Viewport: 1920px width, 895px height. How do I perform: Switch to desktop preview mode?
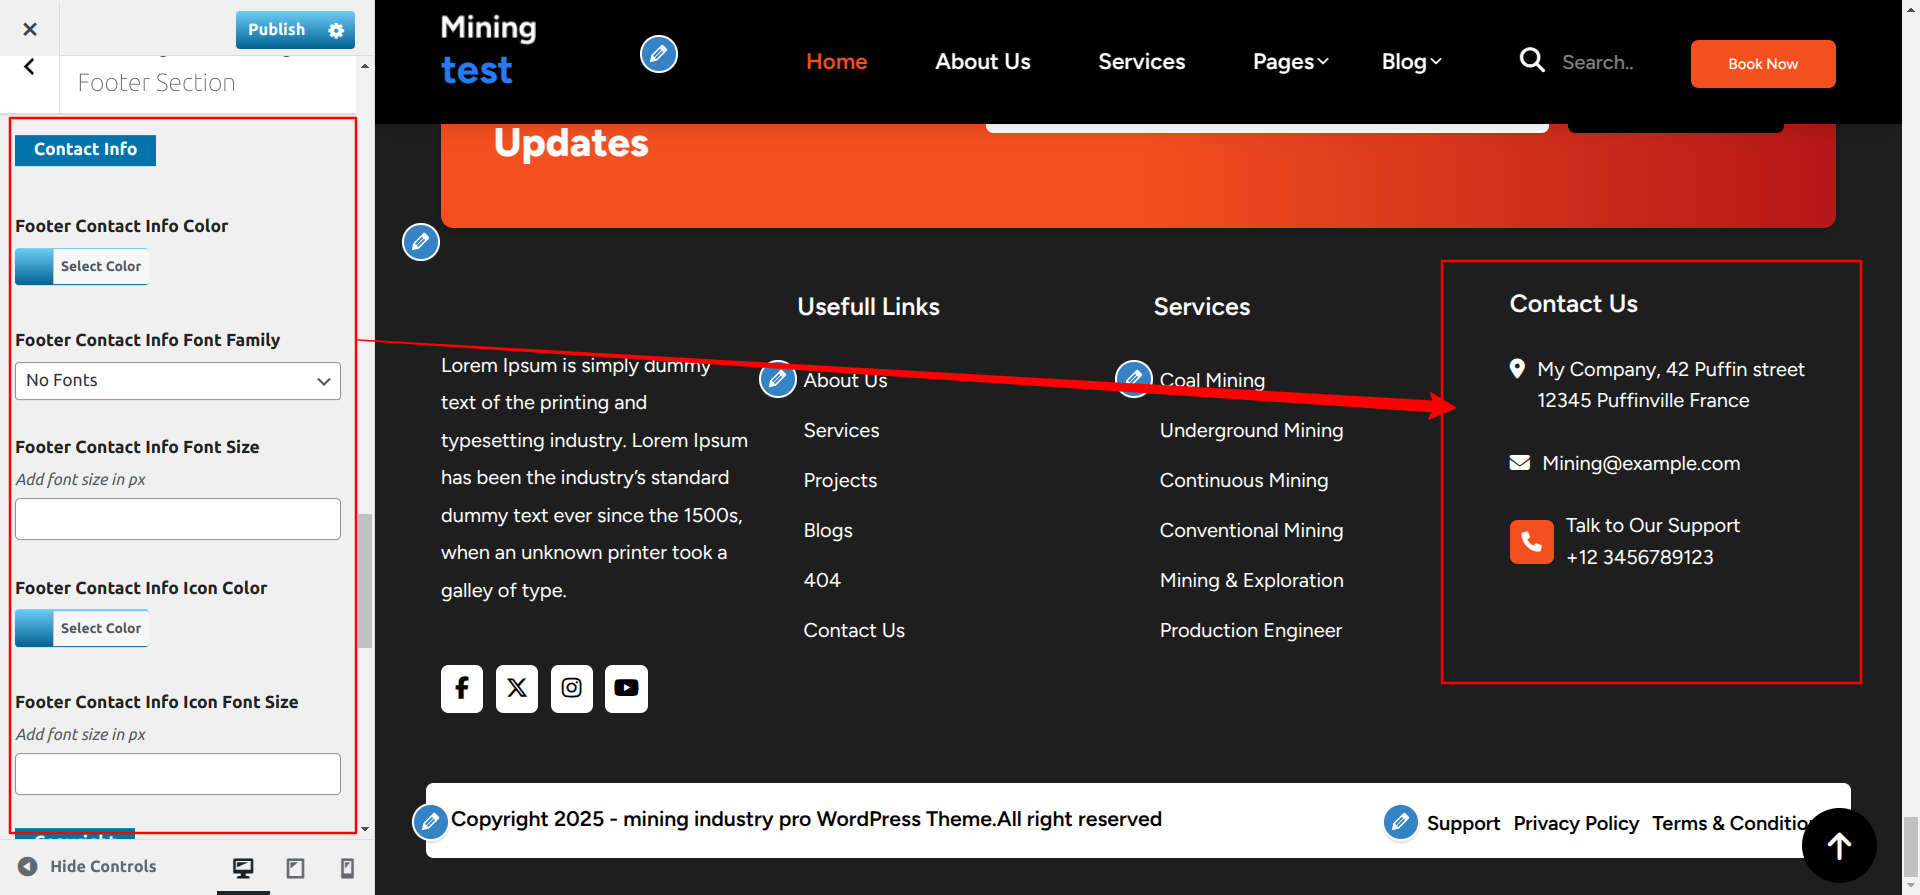[x=243, y=868]
